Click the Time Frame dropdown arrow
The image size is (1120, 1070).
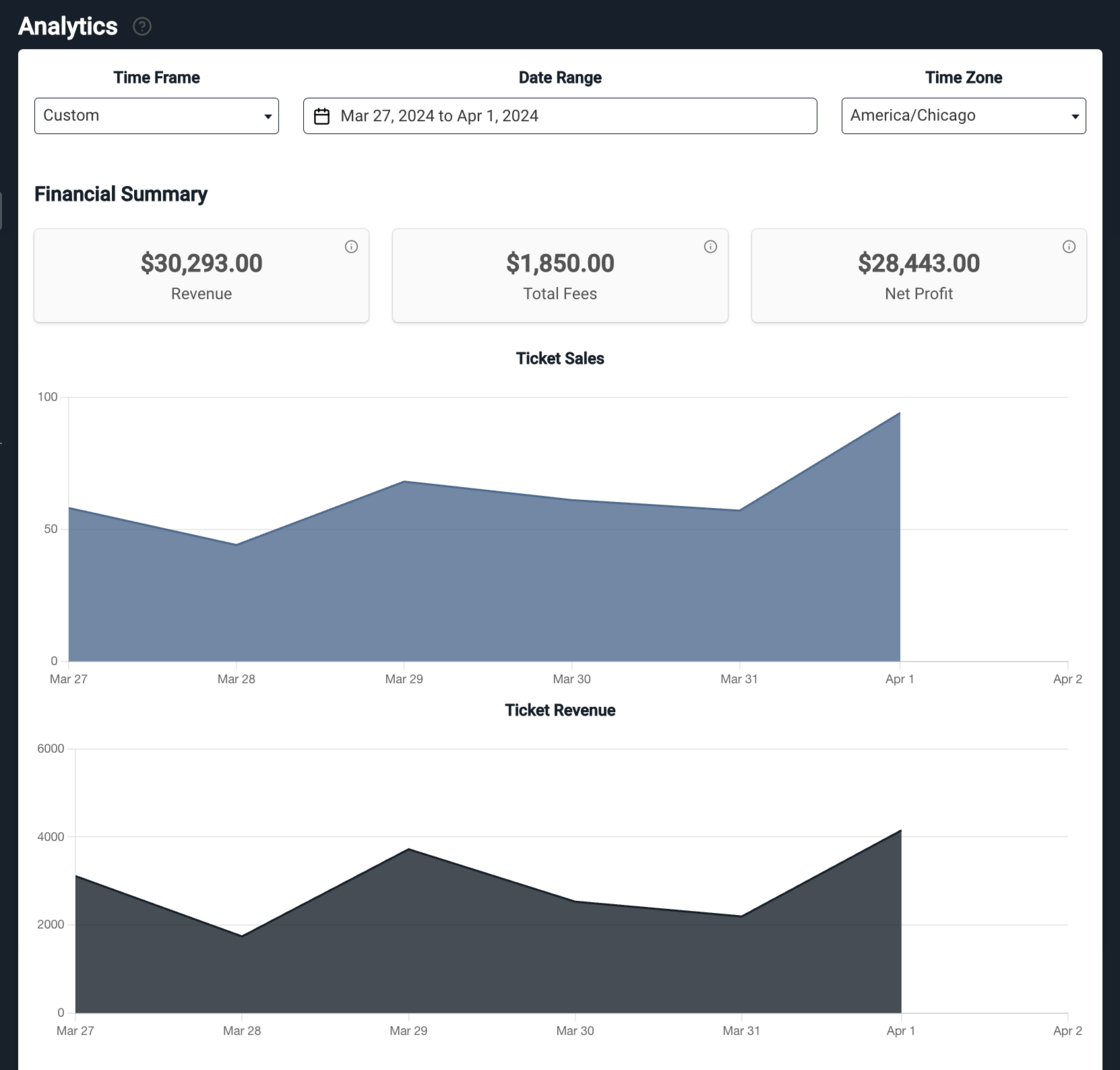(267, 117)
